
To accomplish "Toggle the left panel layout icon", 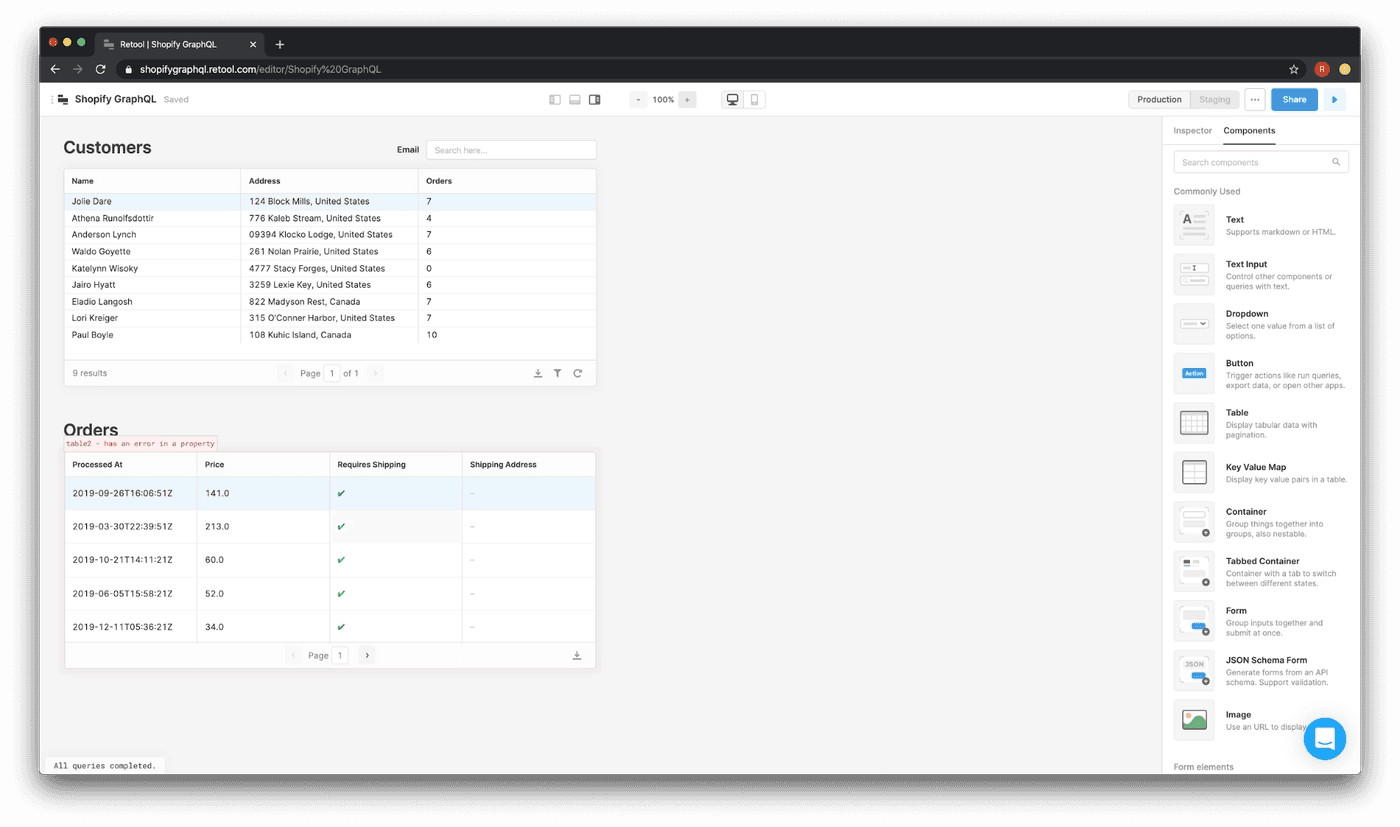I will pyautogui.click(x=555, y=100).
